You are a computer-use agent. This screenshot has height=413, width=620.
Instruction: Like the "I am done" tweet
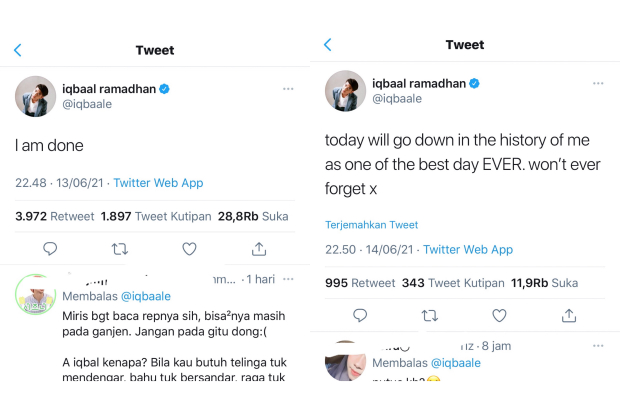(189, 249)
